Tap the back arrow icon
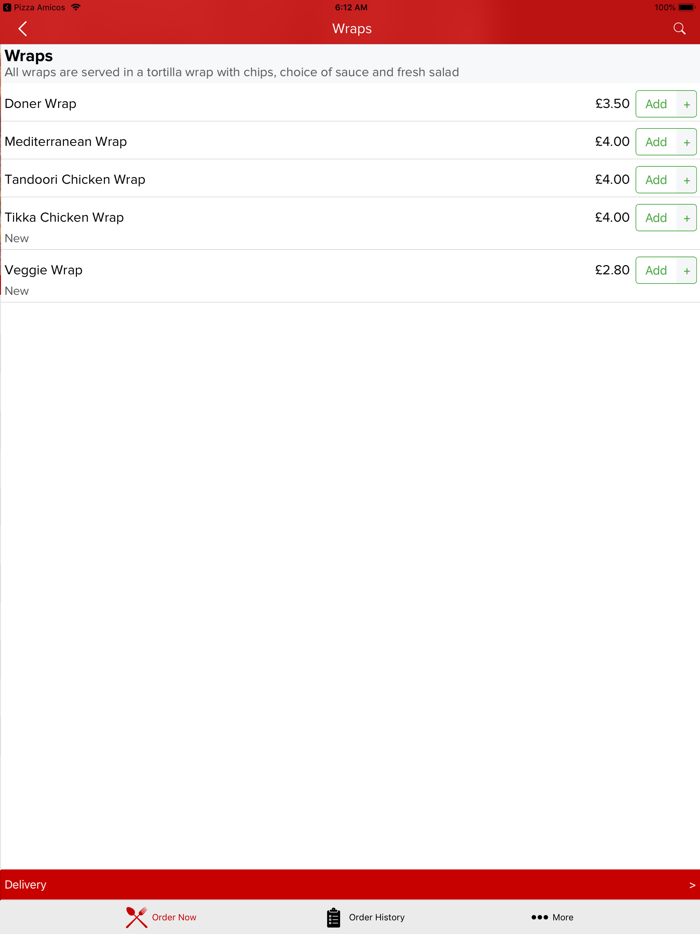This screenshot has width=700, height=934. click(22, 29)
